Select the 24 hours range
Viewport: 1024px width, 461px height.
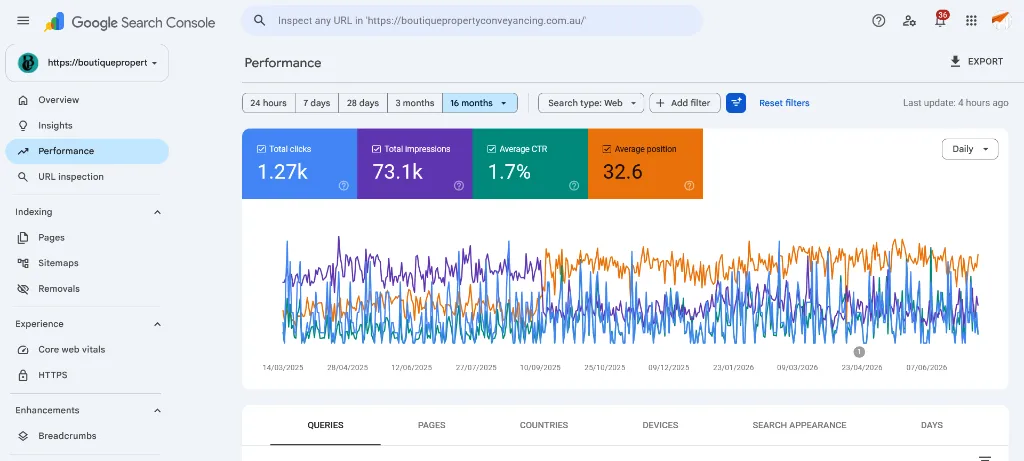click(268, 103)
